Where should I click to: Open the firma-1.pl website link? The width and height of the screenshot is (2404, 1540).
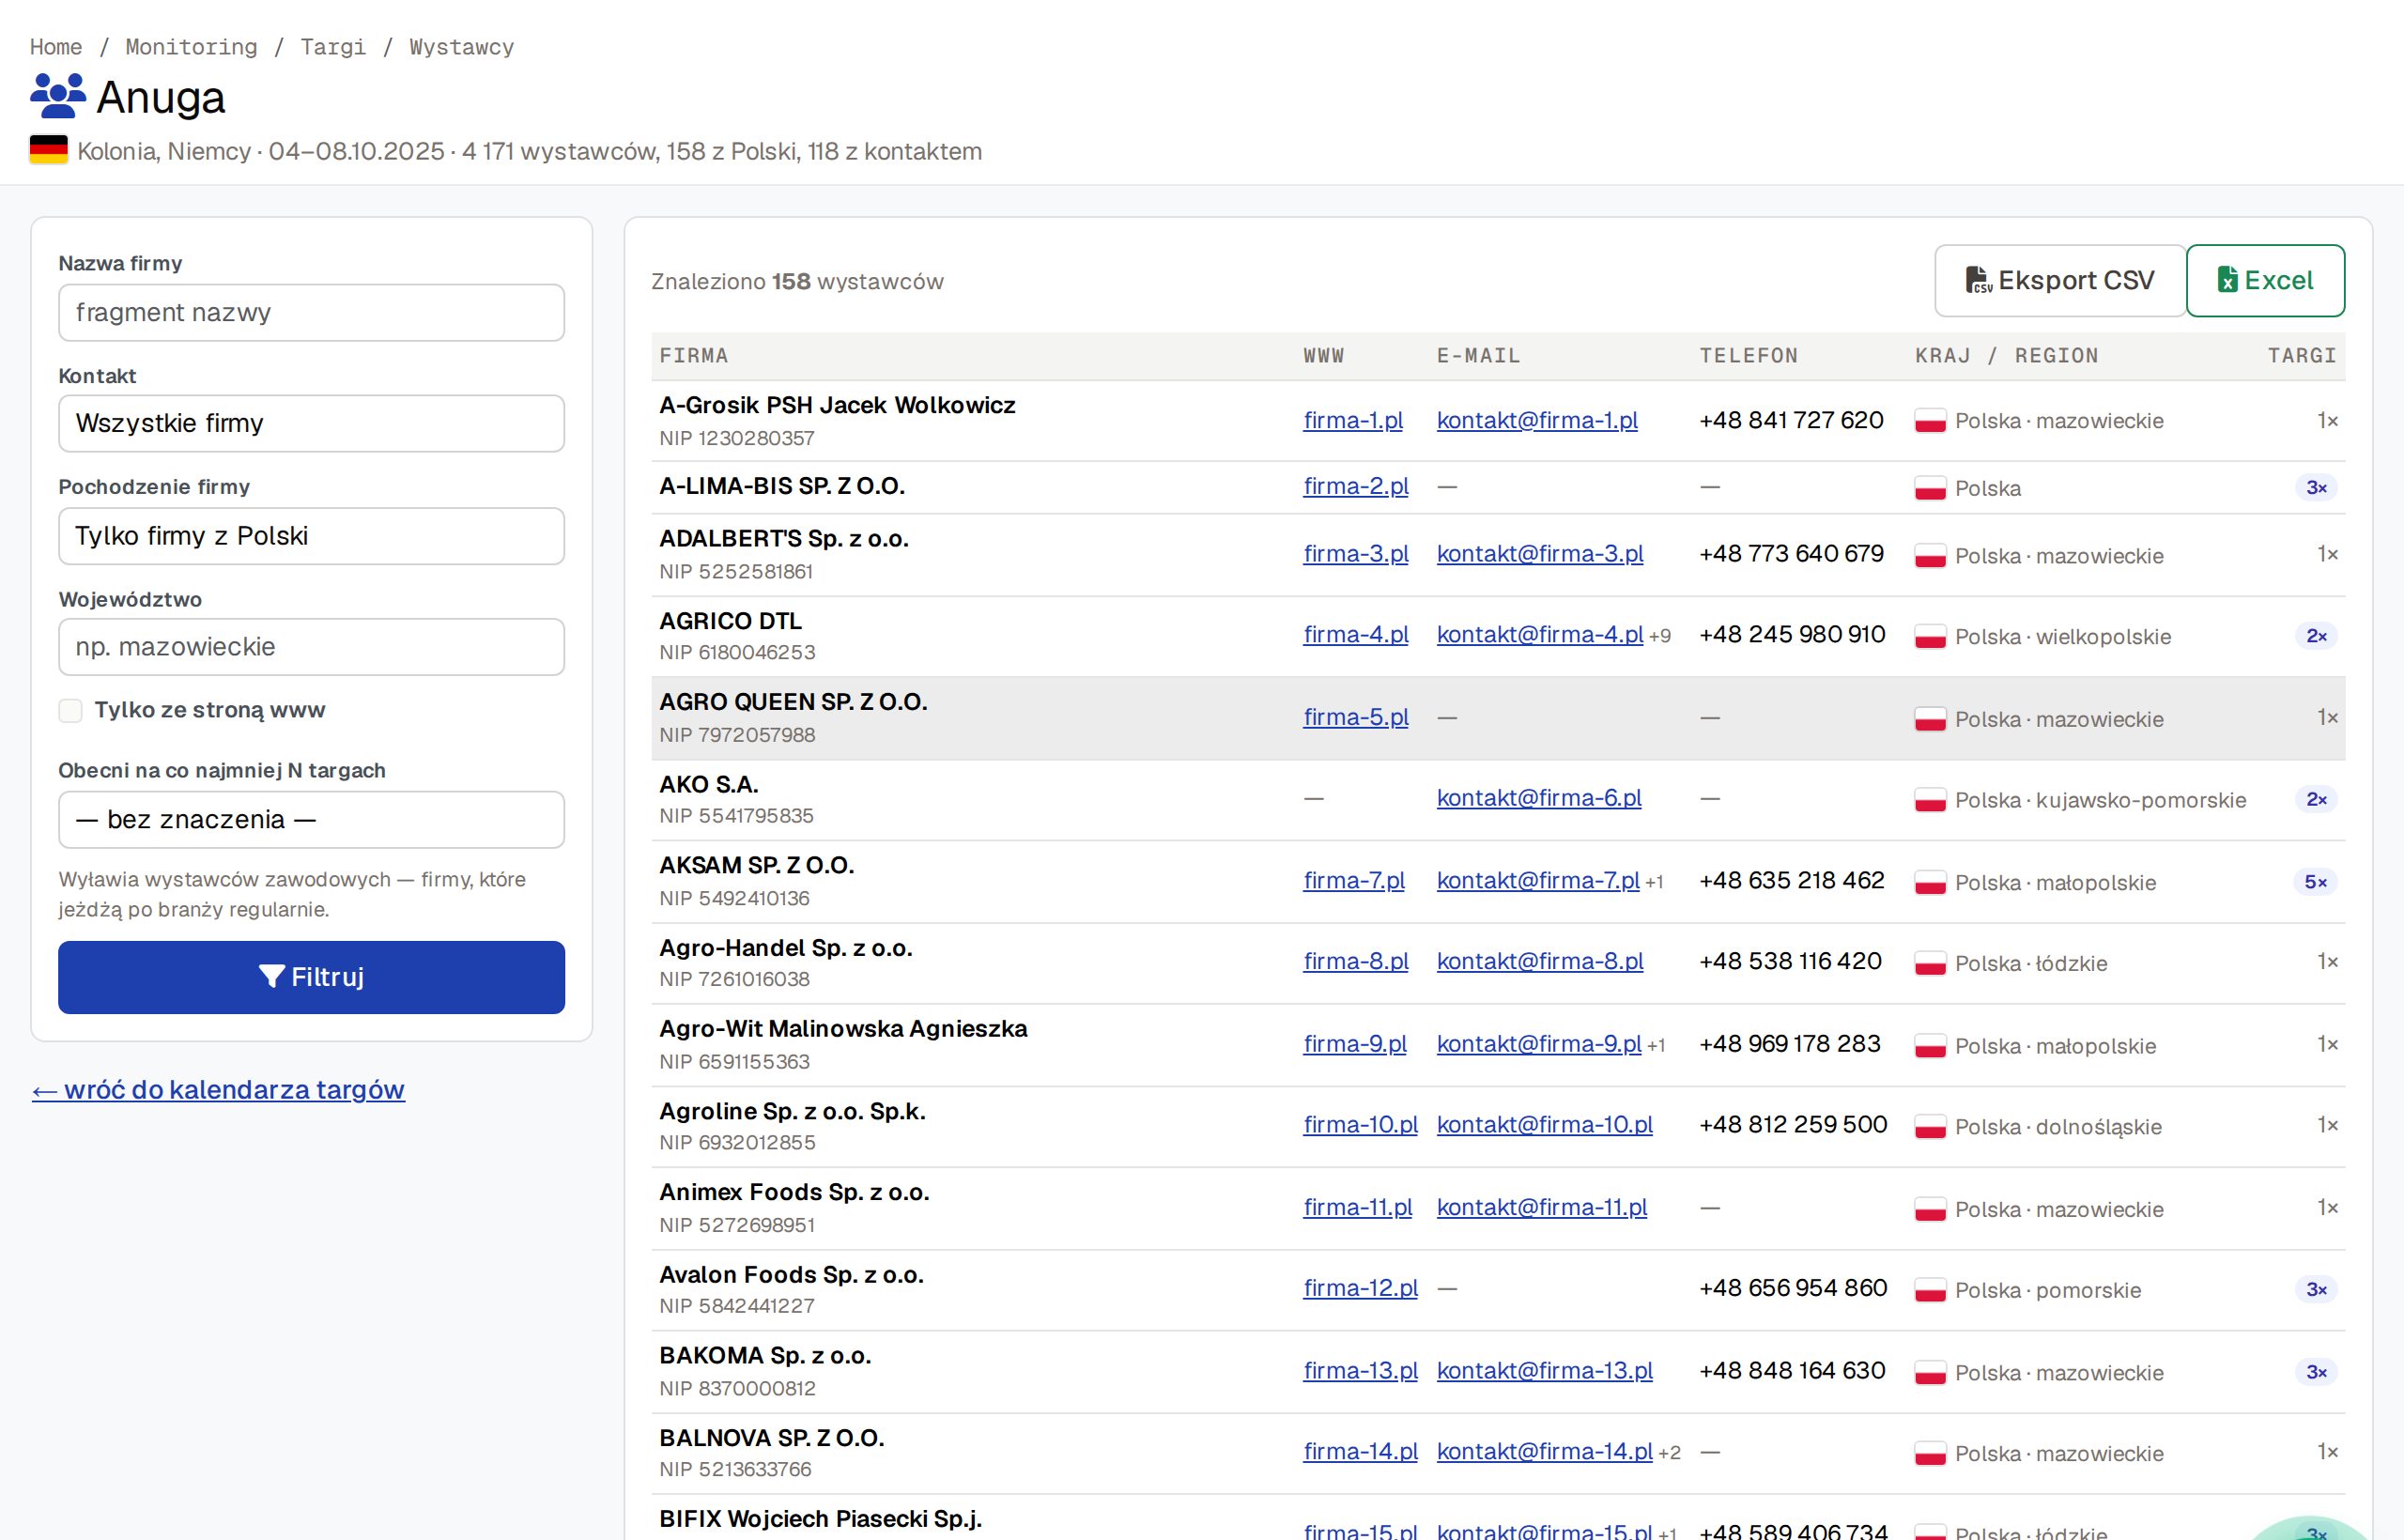point(1353,420)
